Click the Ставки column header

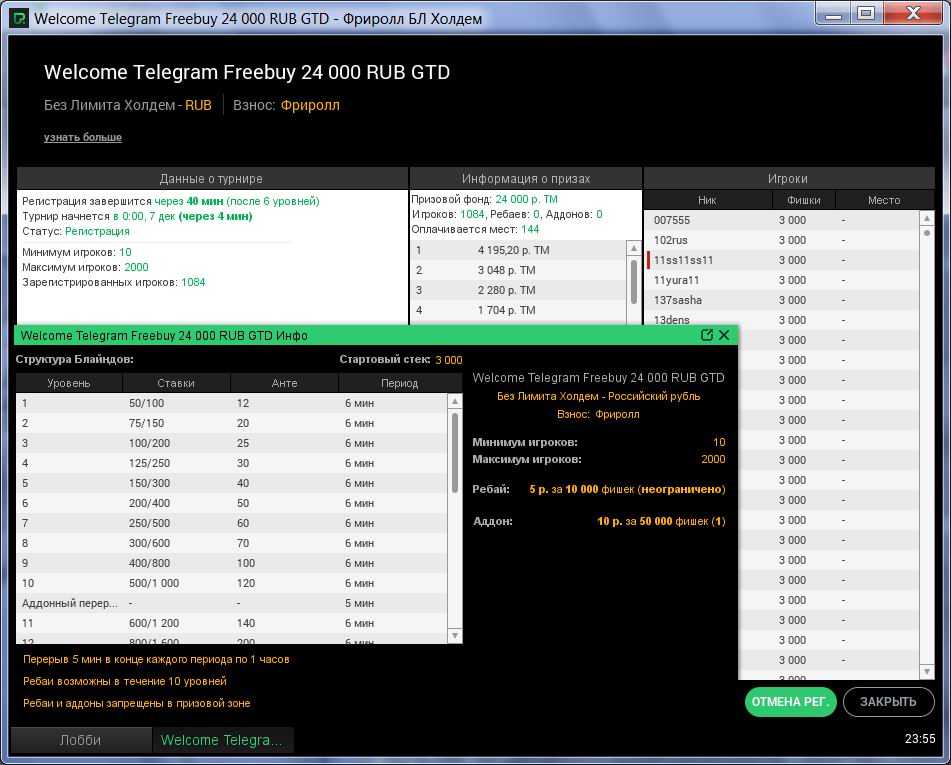(x=176, y=383)
